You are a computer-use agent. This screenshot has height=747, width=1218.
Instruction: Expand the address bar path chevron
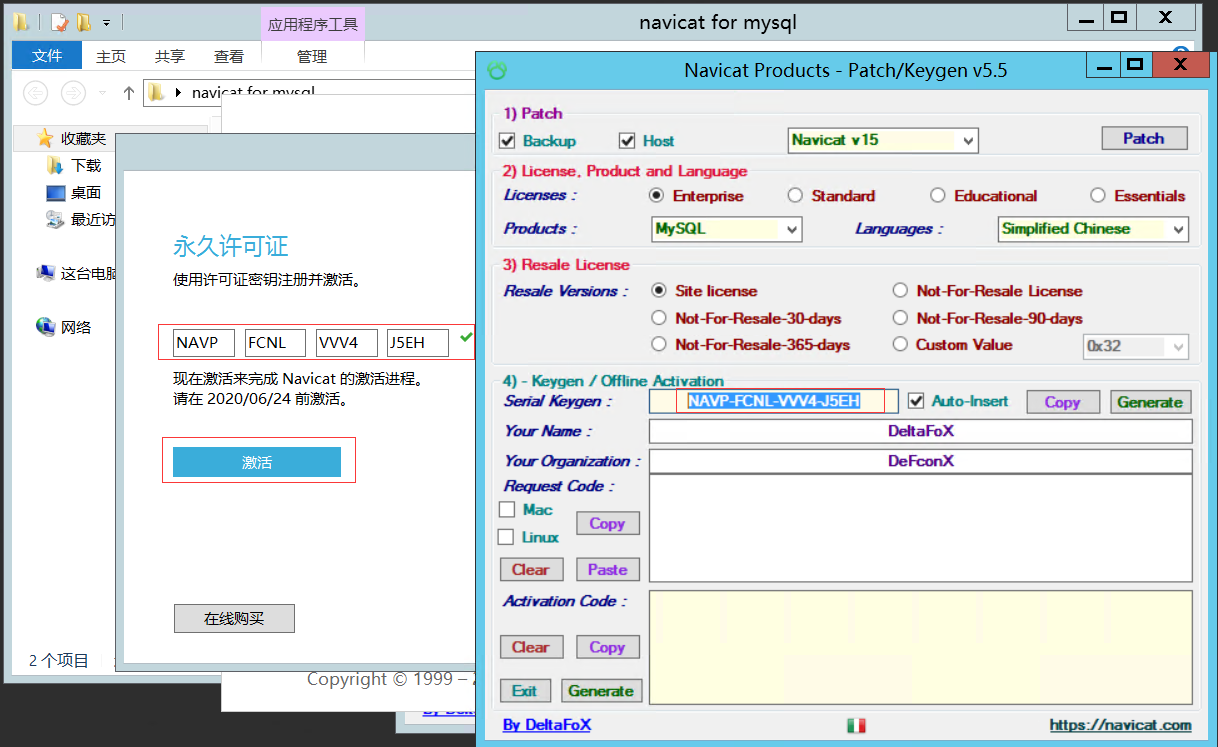pyautogui.click(x=179, y=93)
